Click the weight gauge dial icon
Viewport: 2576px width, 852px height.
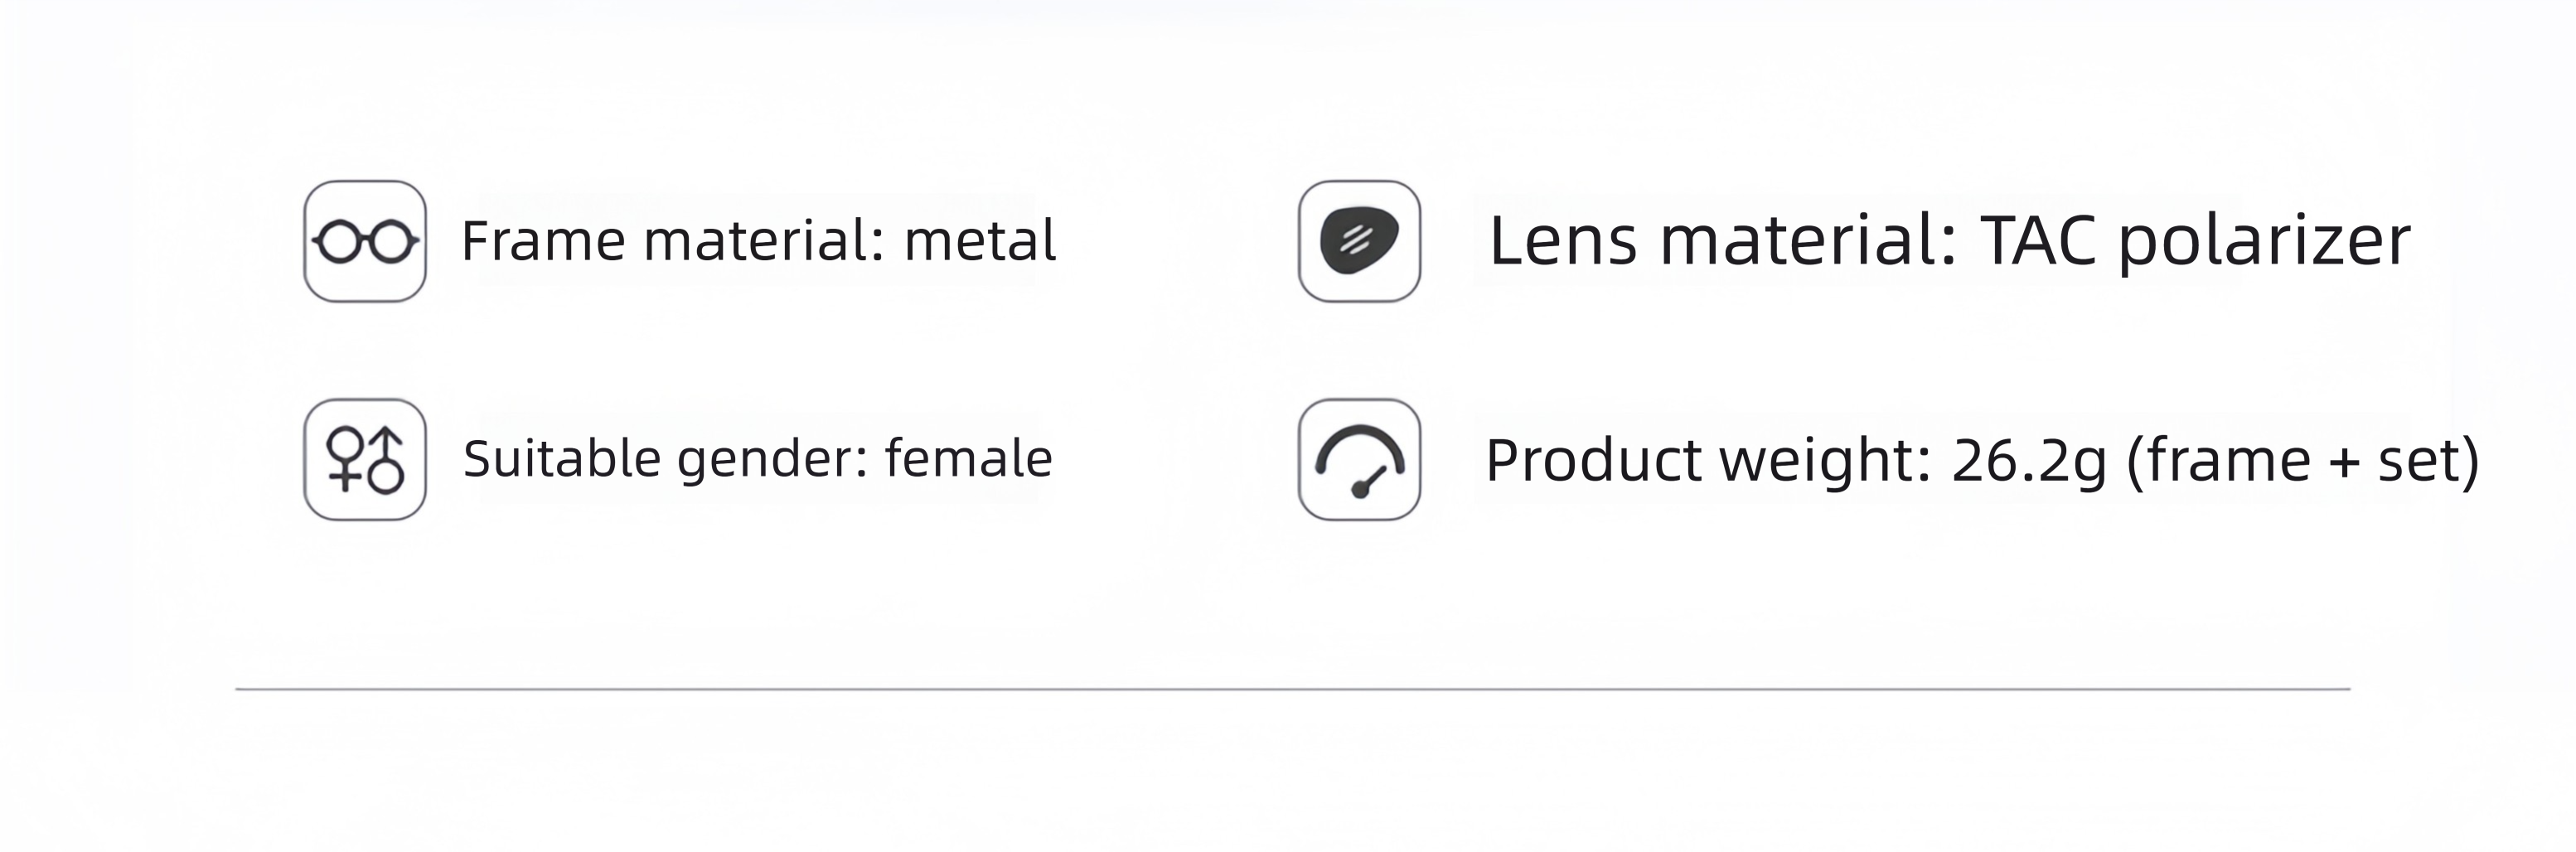click(x=1359, y=459)
